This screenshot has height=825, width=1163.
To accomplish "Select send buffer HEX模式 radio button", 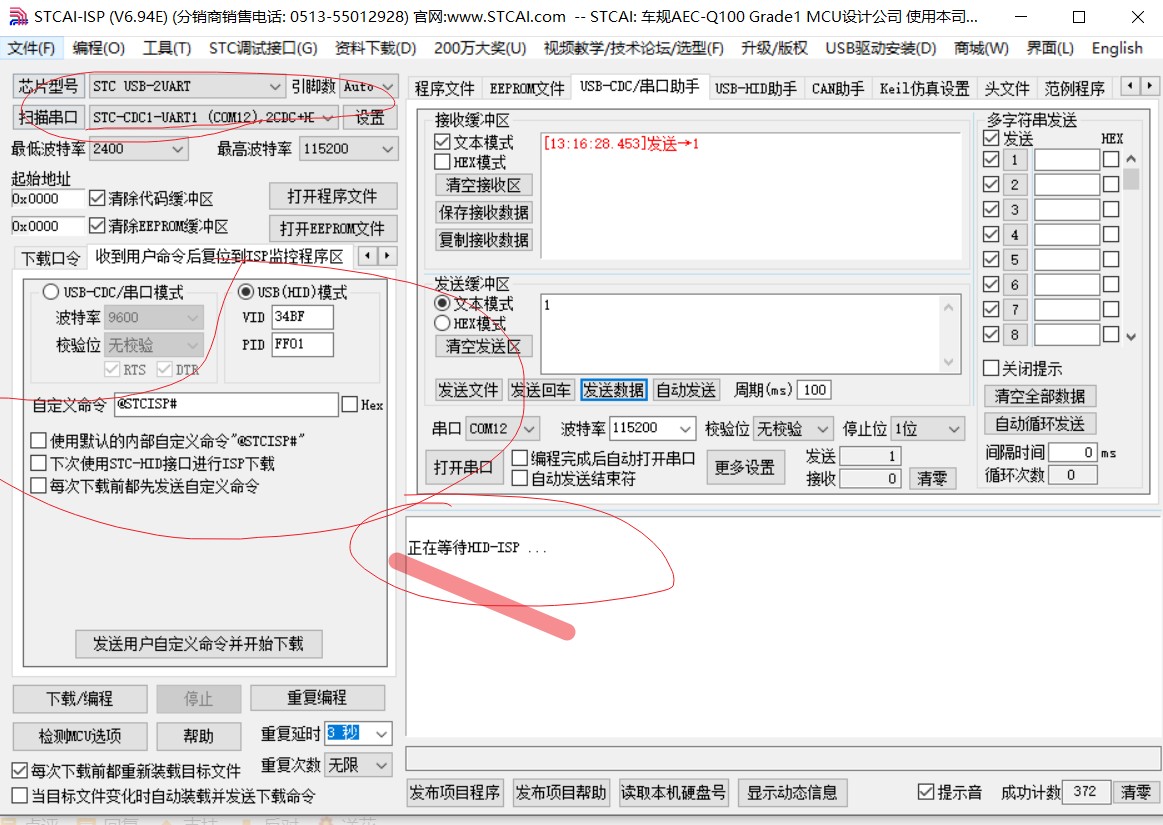I will pos(442,323).
